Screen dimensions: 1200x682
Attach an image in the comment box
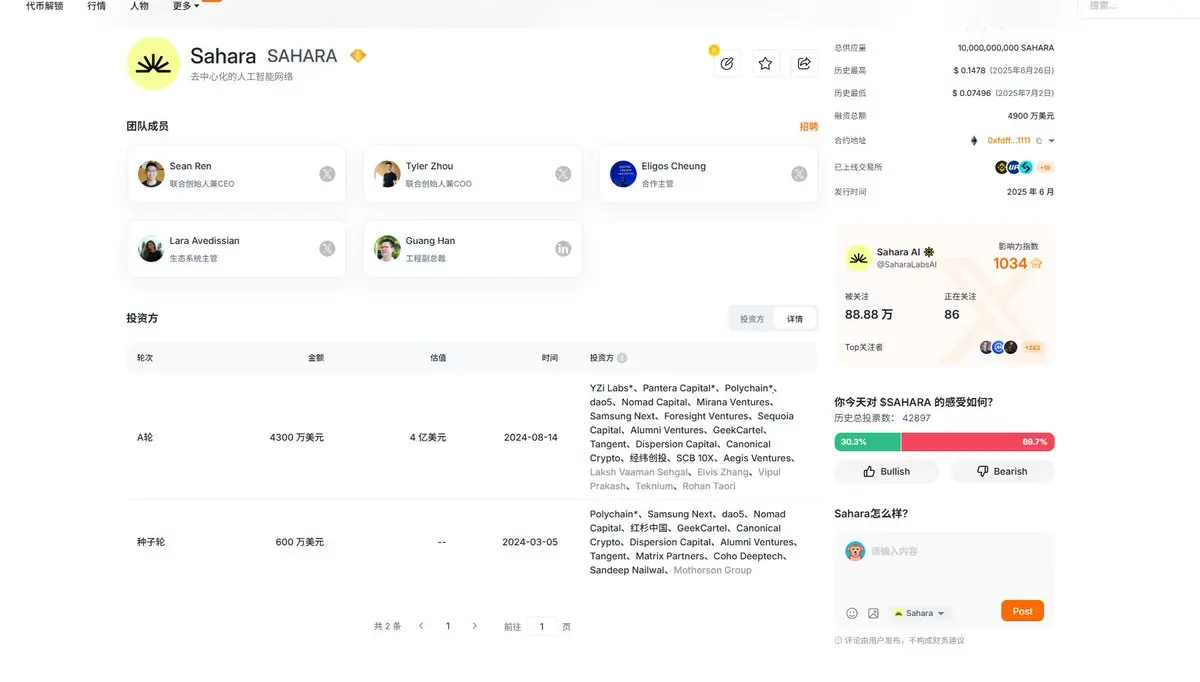point(873,613)
